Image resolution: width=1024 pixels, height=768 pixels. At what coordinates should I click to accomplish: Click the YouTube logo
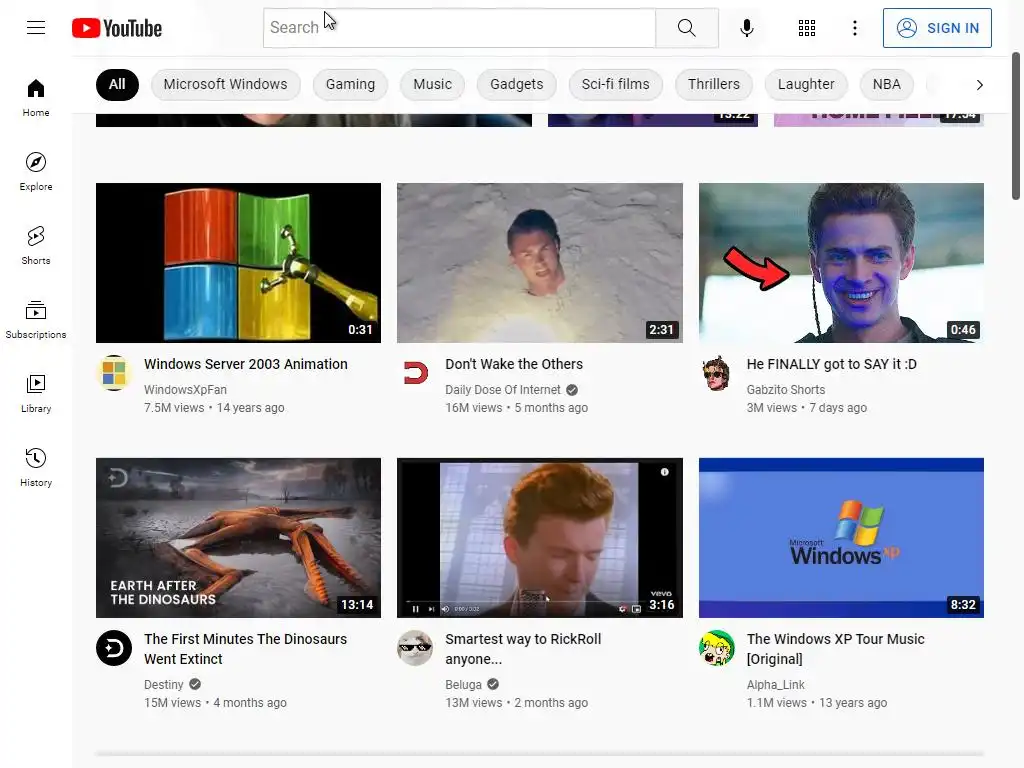point(117,28)
